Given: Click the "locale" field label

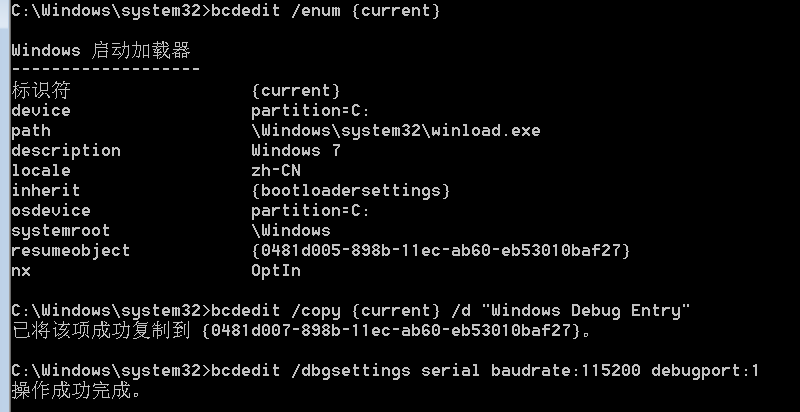Looking at the screenshot, I should pos(40,171).
